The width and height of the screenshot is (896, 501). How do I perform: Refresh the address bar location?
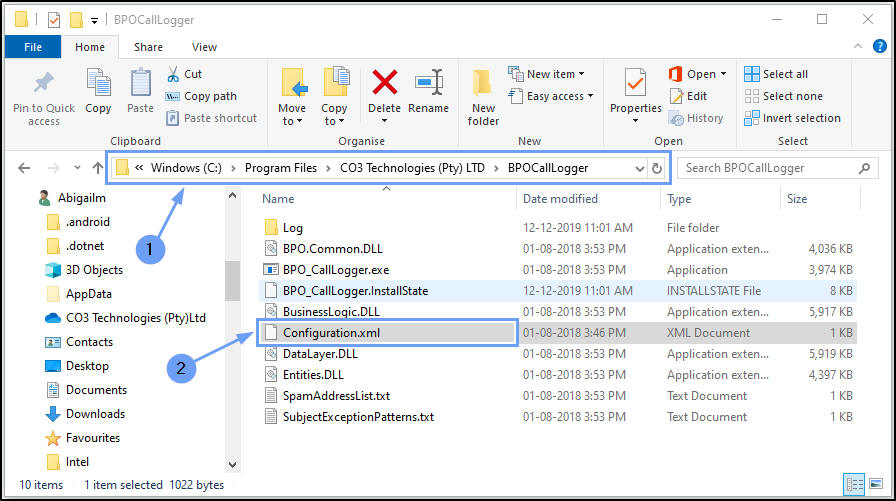657,168
